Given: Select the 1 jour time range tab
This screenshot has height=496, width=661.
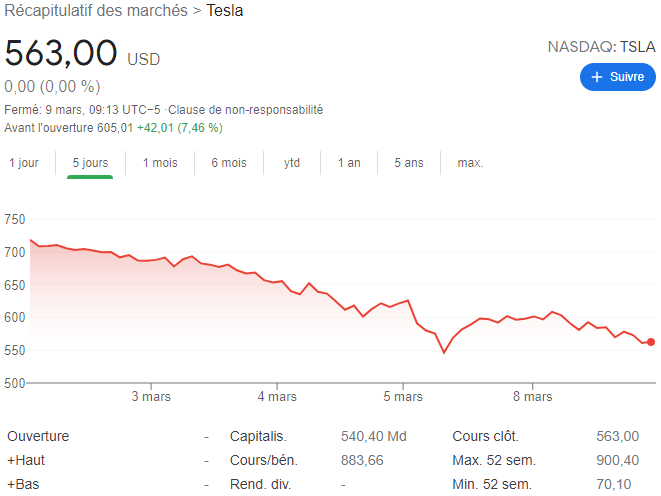Looking at the screenshot, I should (x=24, y=163).
